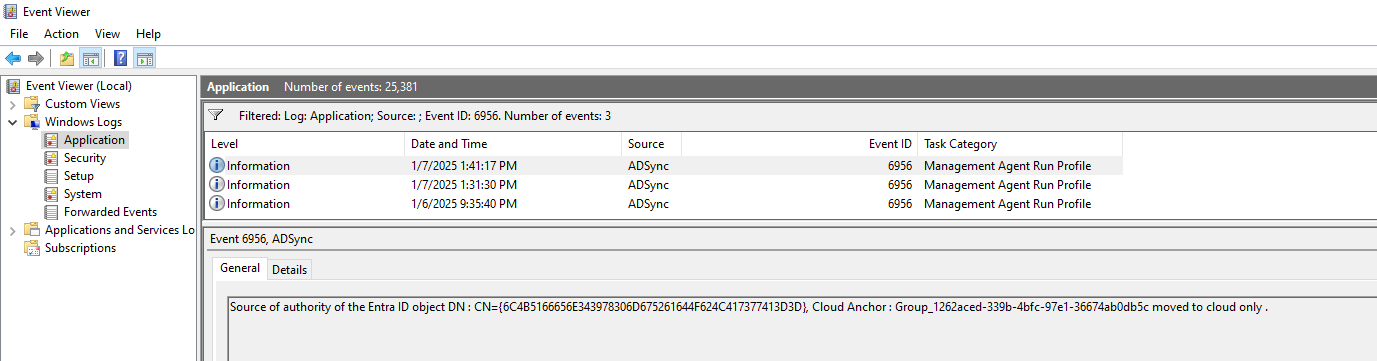The width and height of the screenshot is (1377, 361).
Task: Click the Applications and Services Logs folder icon
Action: pyautogui.click(x=33, y=230)
